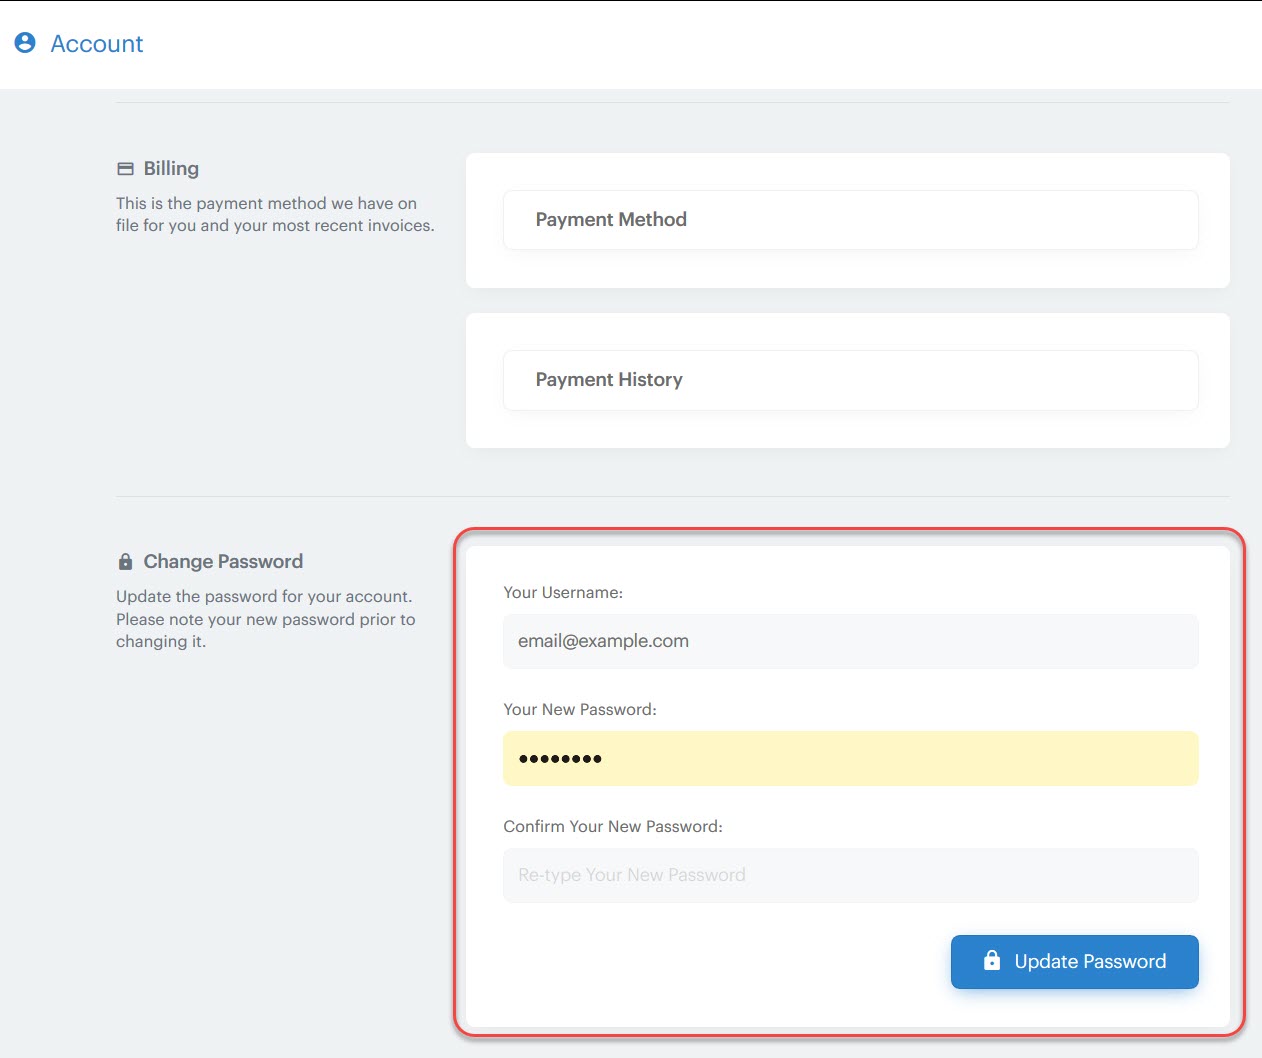Image resolution: width=1262 pixels, height=1058 pixels.
Task: Open the Account page via header label
Action: tap(96, 44)
